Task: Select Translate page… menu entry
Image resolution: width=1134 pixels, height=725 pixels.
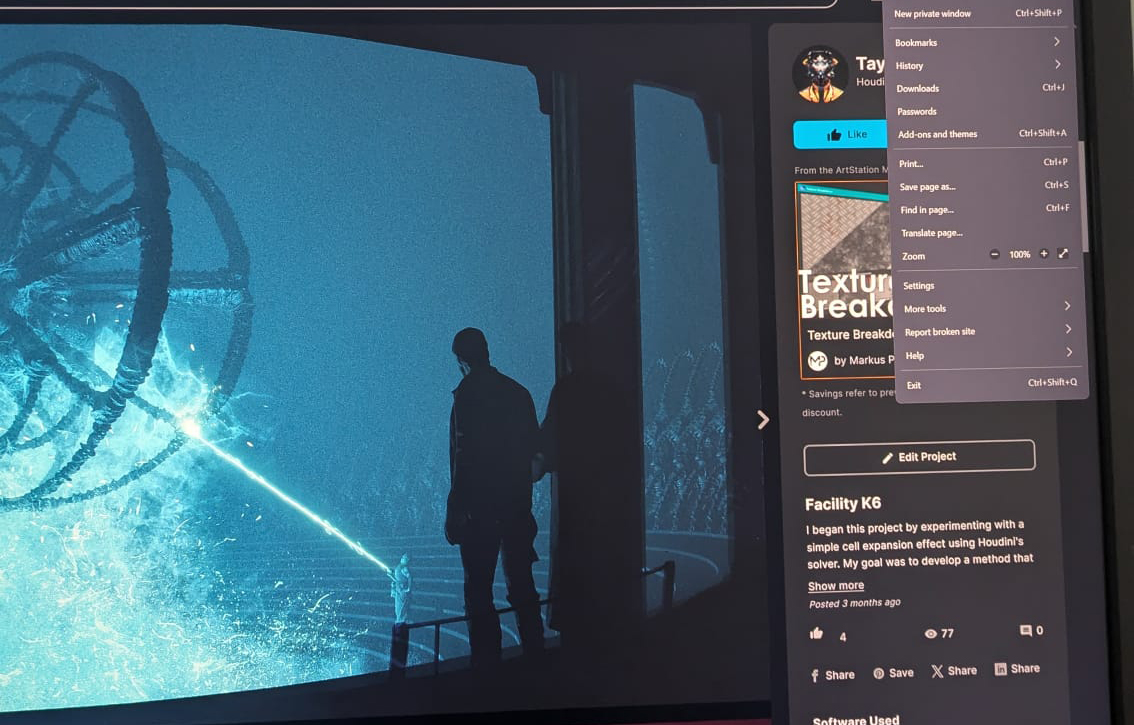Action: [x=986, y=233]
